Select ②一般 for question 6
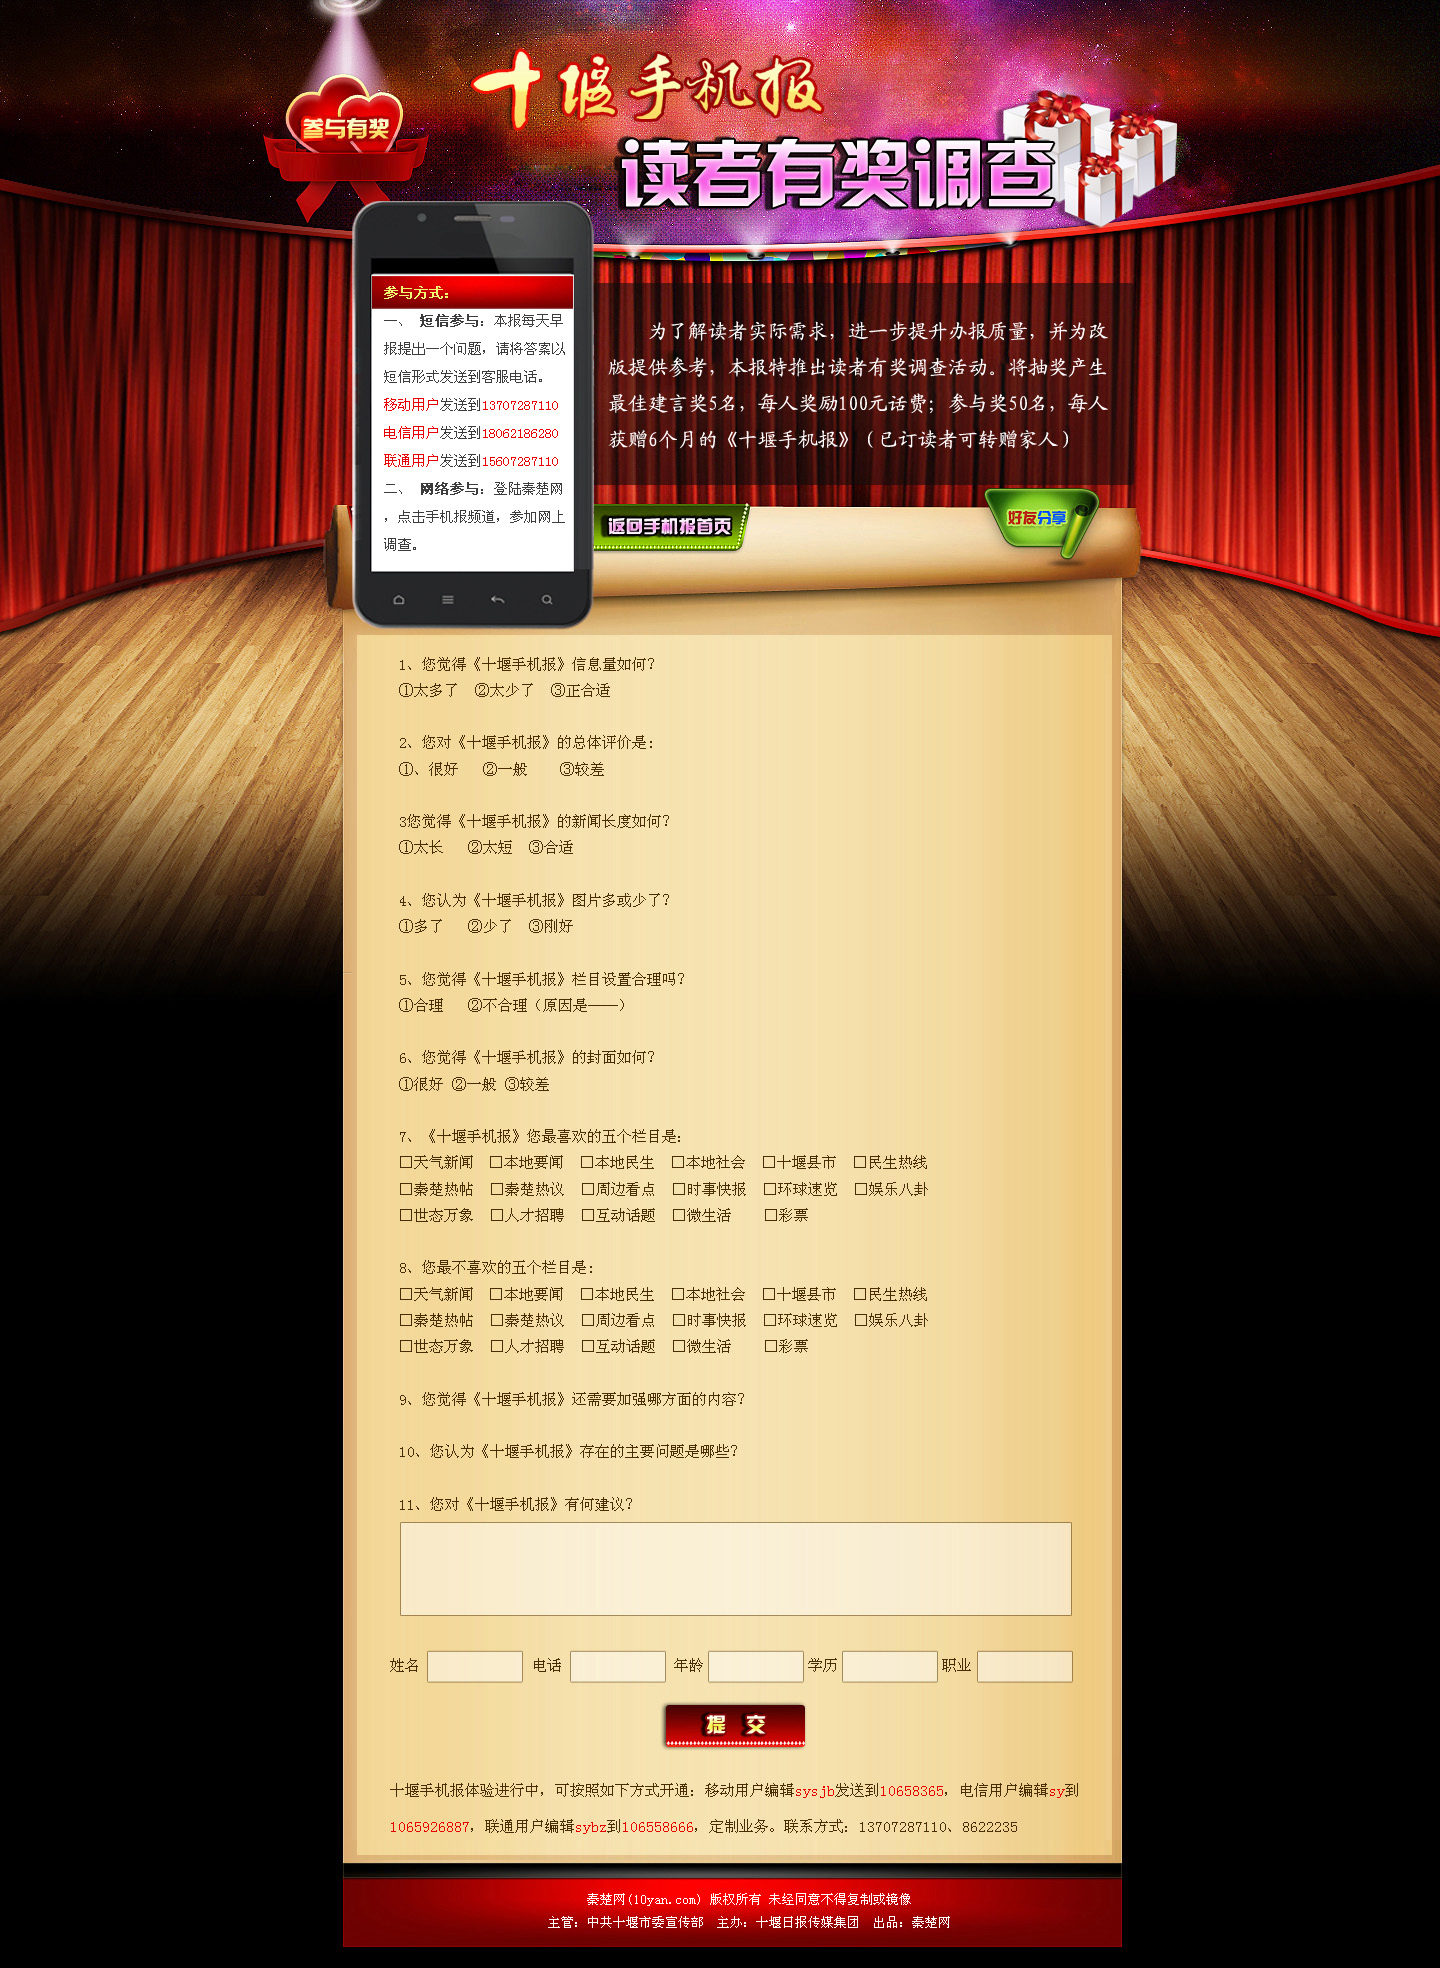The width and height of the screenshot is (1440, 1968). [x=474, y=1084]
